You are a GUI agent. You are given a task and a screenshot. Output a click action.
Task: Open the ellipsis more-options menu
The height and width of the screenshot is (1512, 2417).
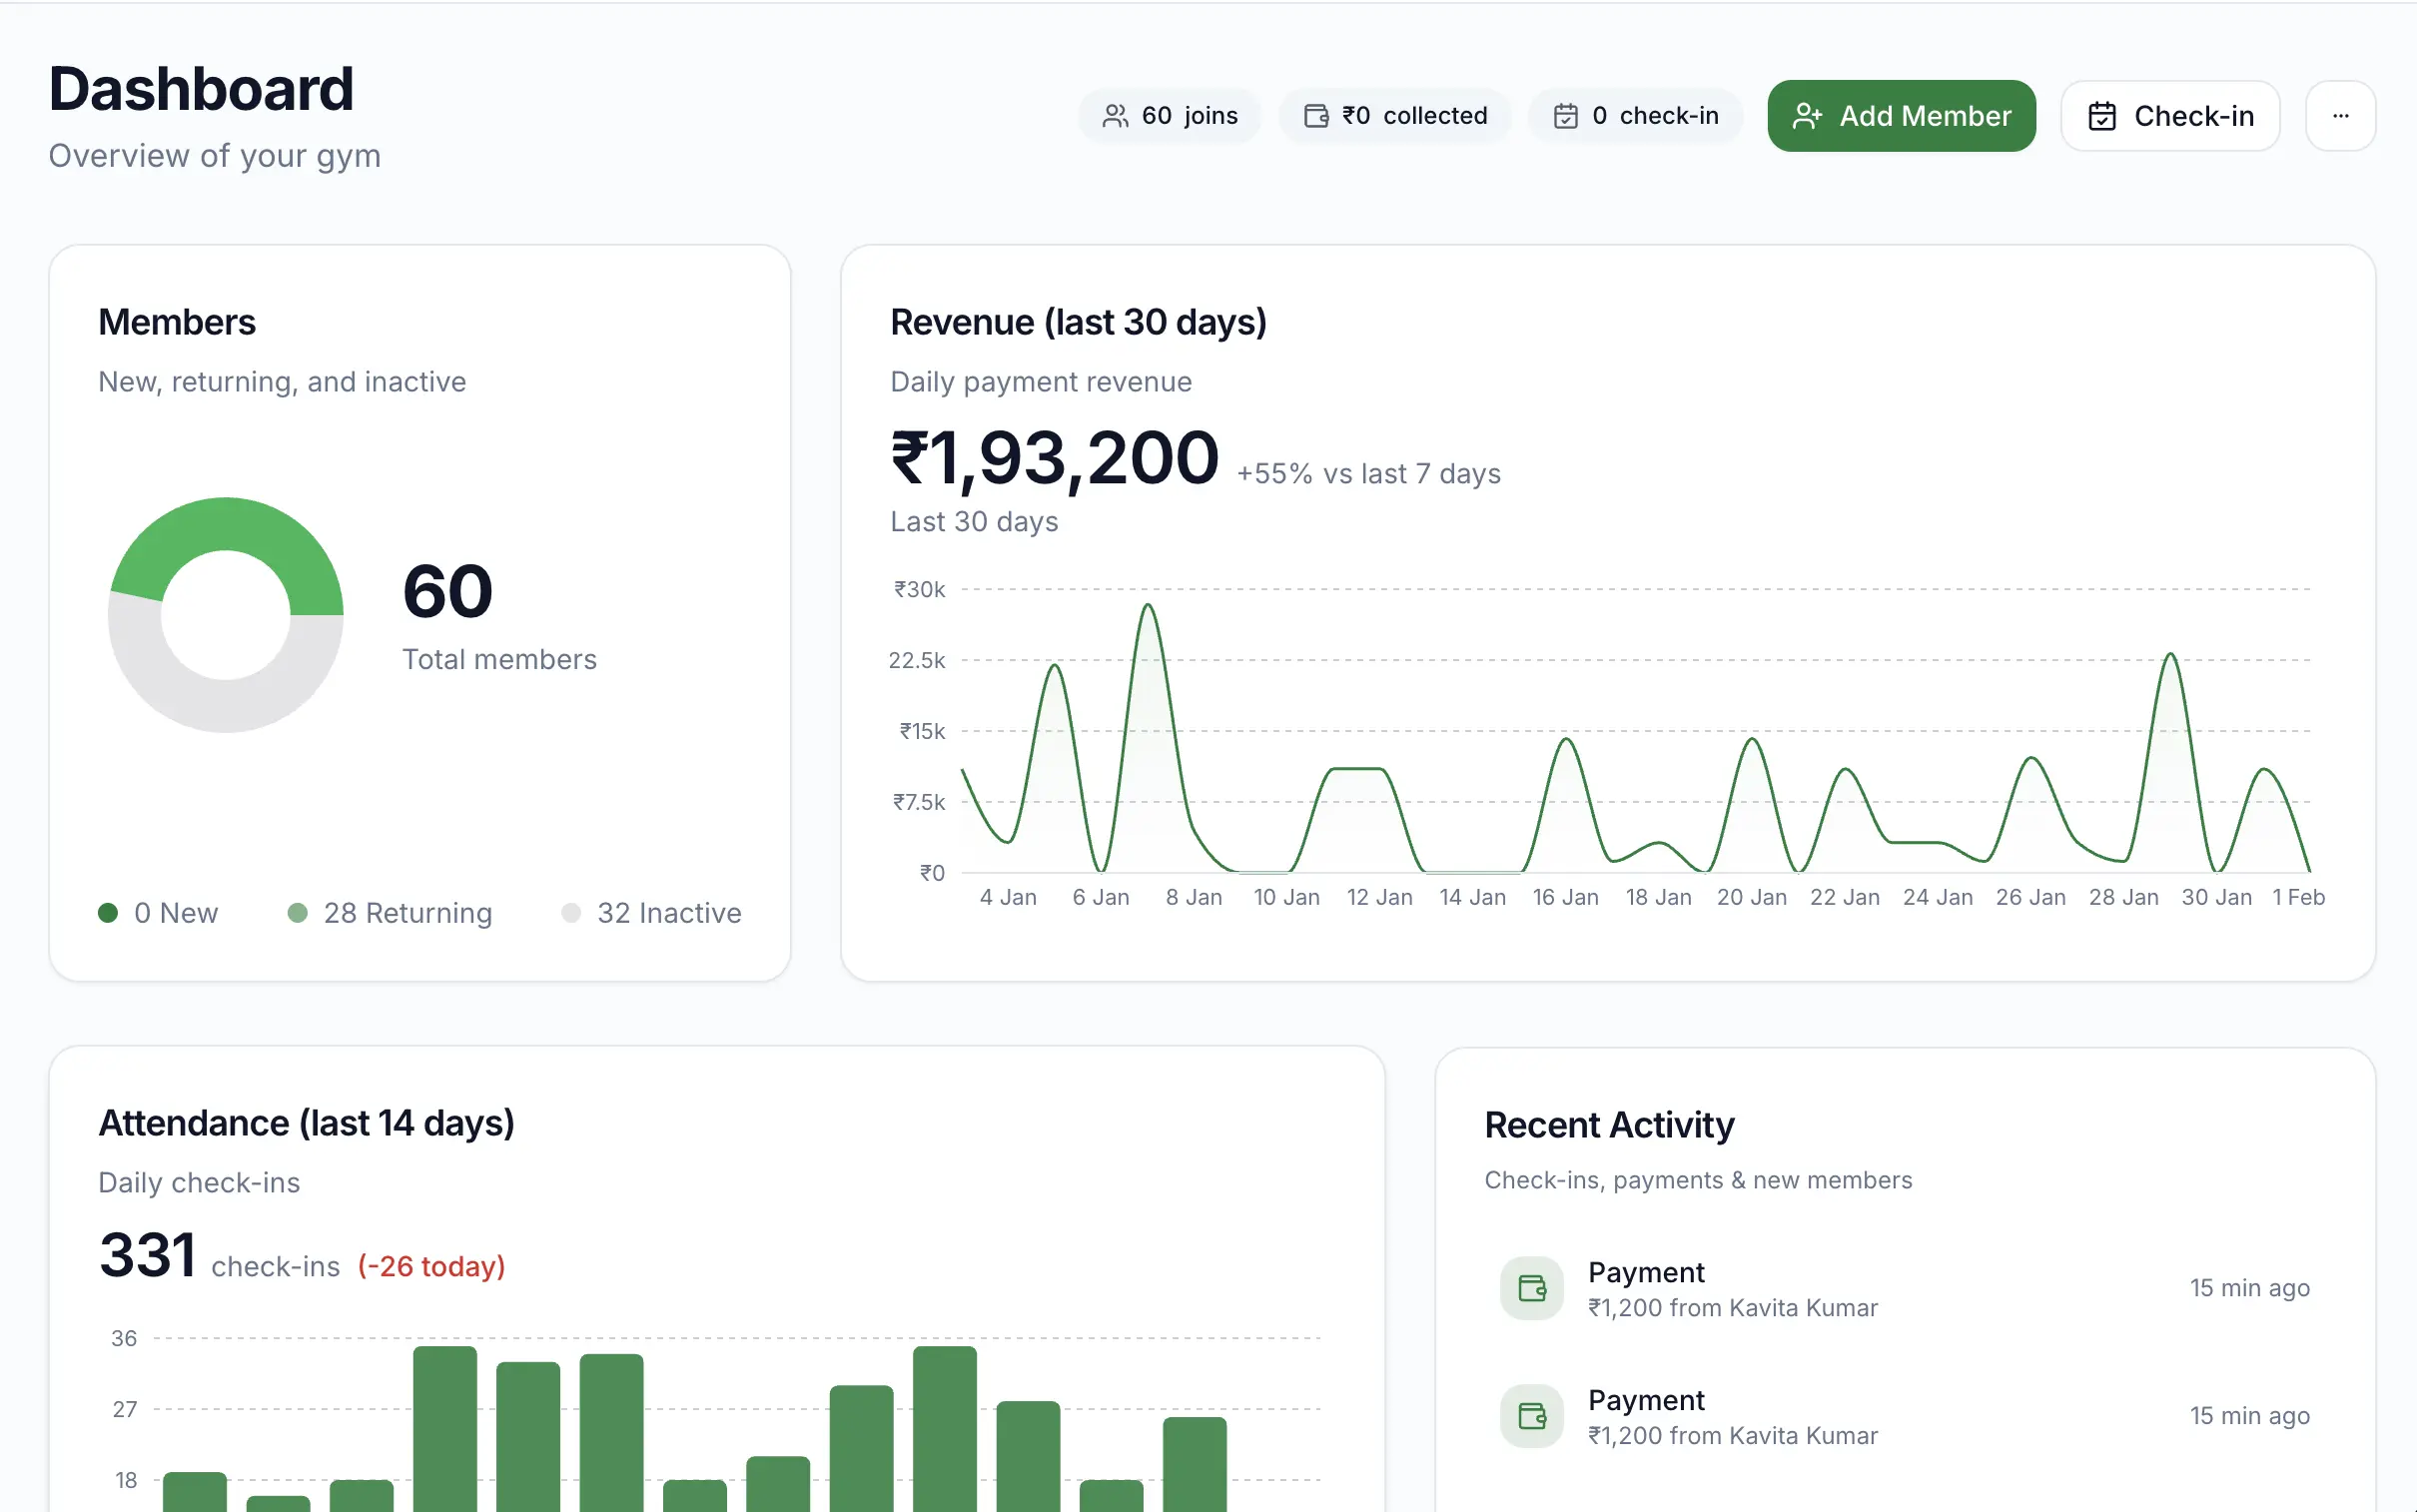click(x=2341, y=115)
